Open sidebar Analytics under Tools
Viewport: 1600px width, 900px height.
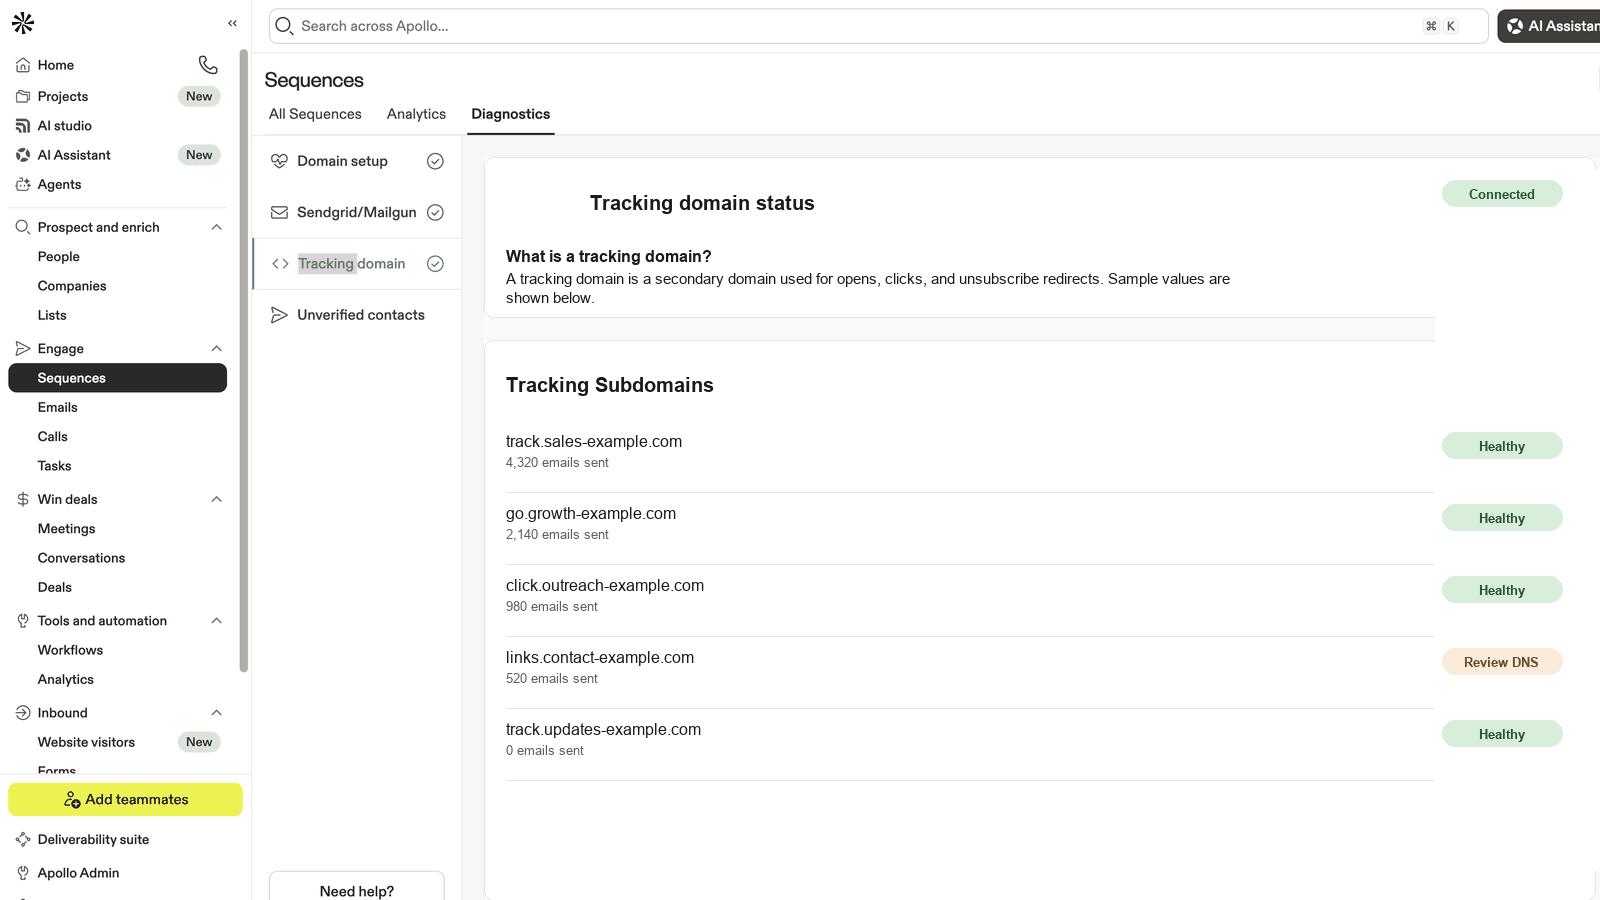pyautogui.click(x=66, y=679)
